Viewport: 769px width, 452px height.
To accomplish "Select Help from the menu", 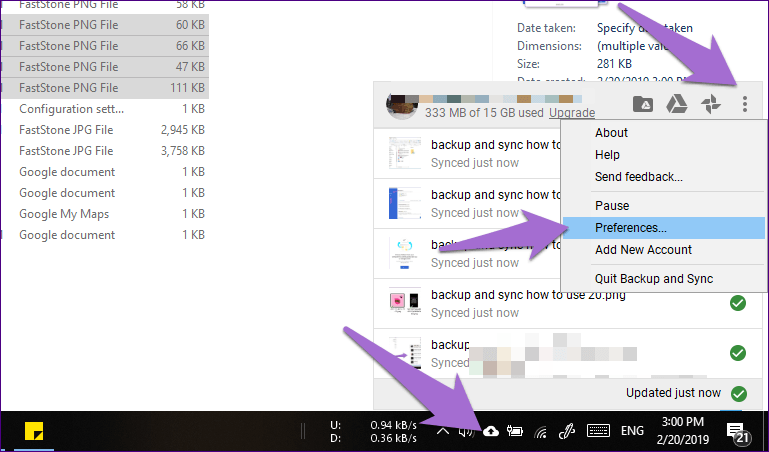I will pyautogui.click(x=664, y=155).
